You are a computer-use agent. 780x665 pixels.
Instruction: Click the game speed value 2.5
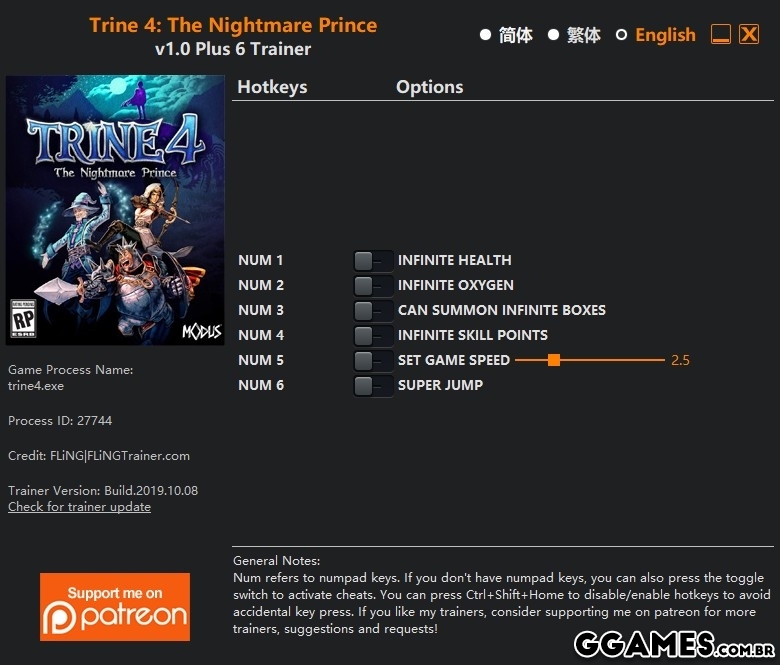[680, 360]
